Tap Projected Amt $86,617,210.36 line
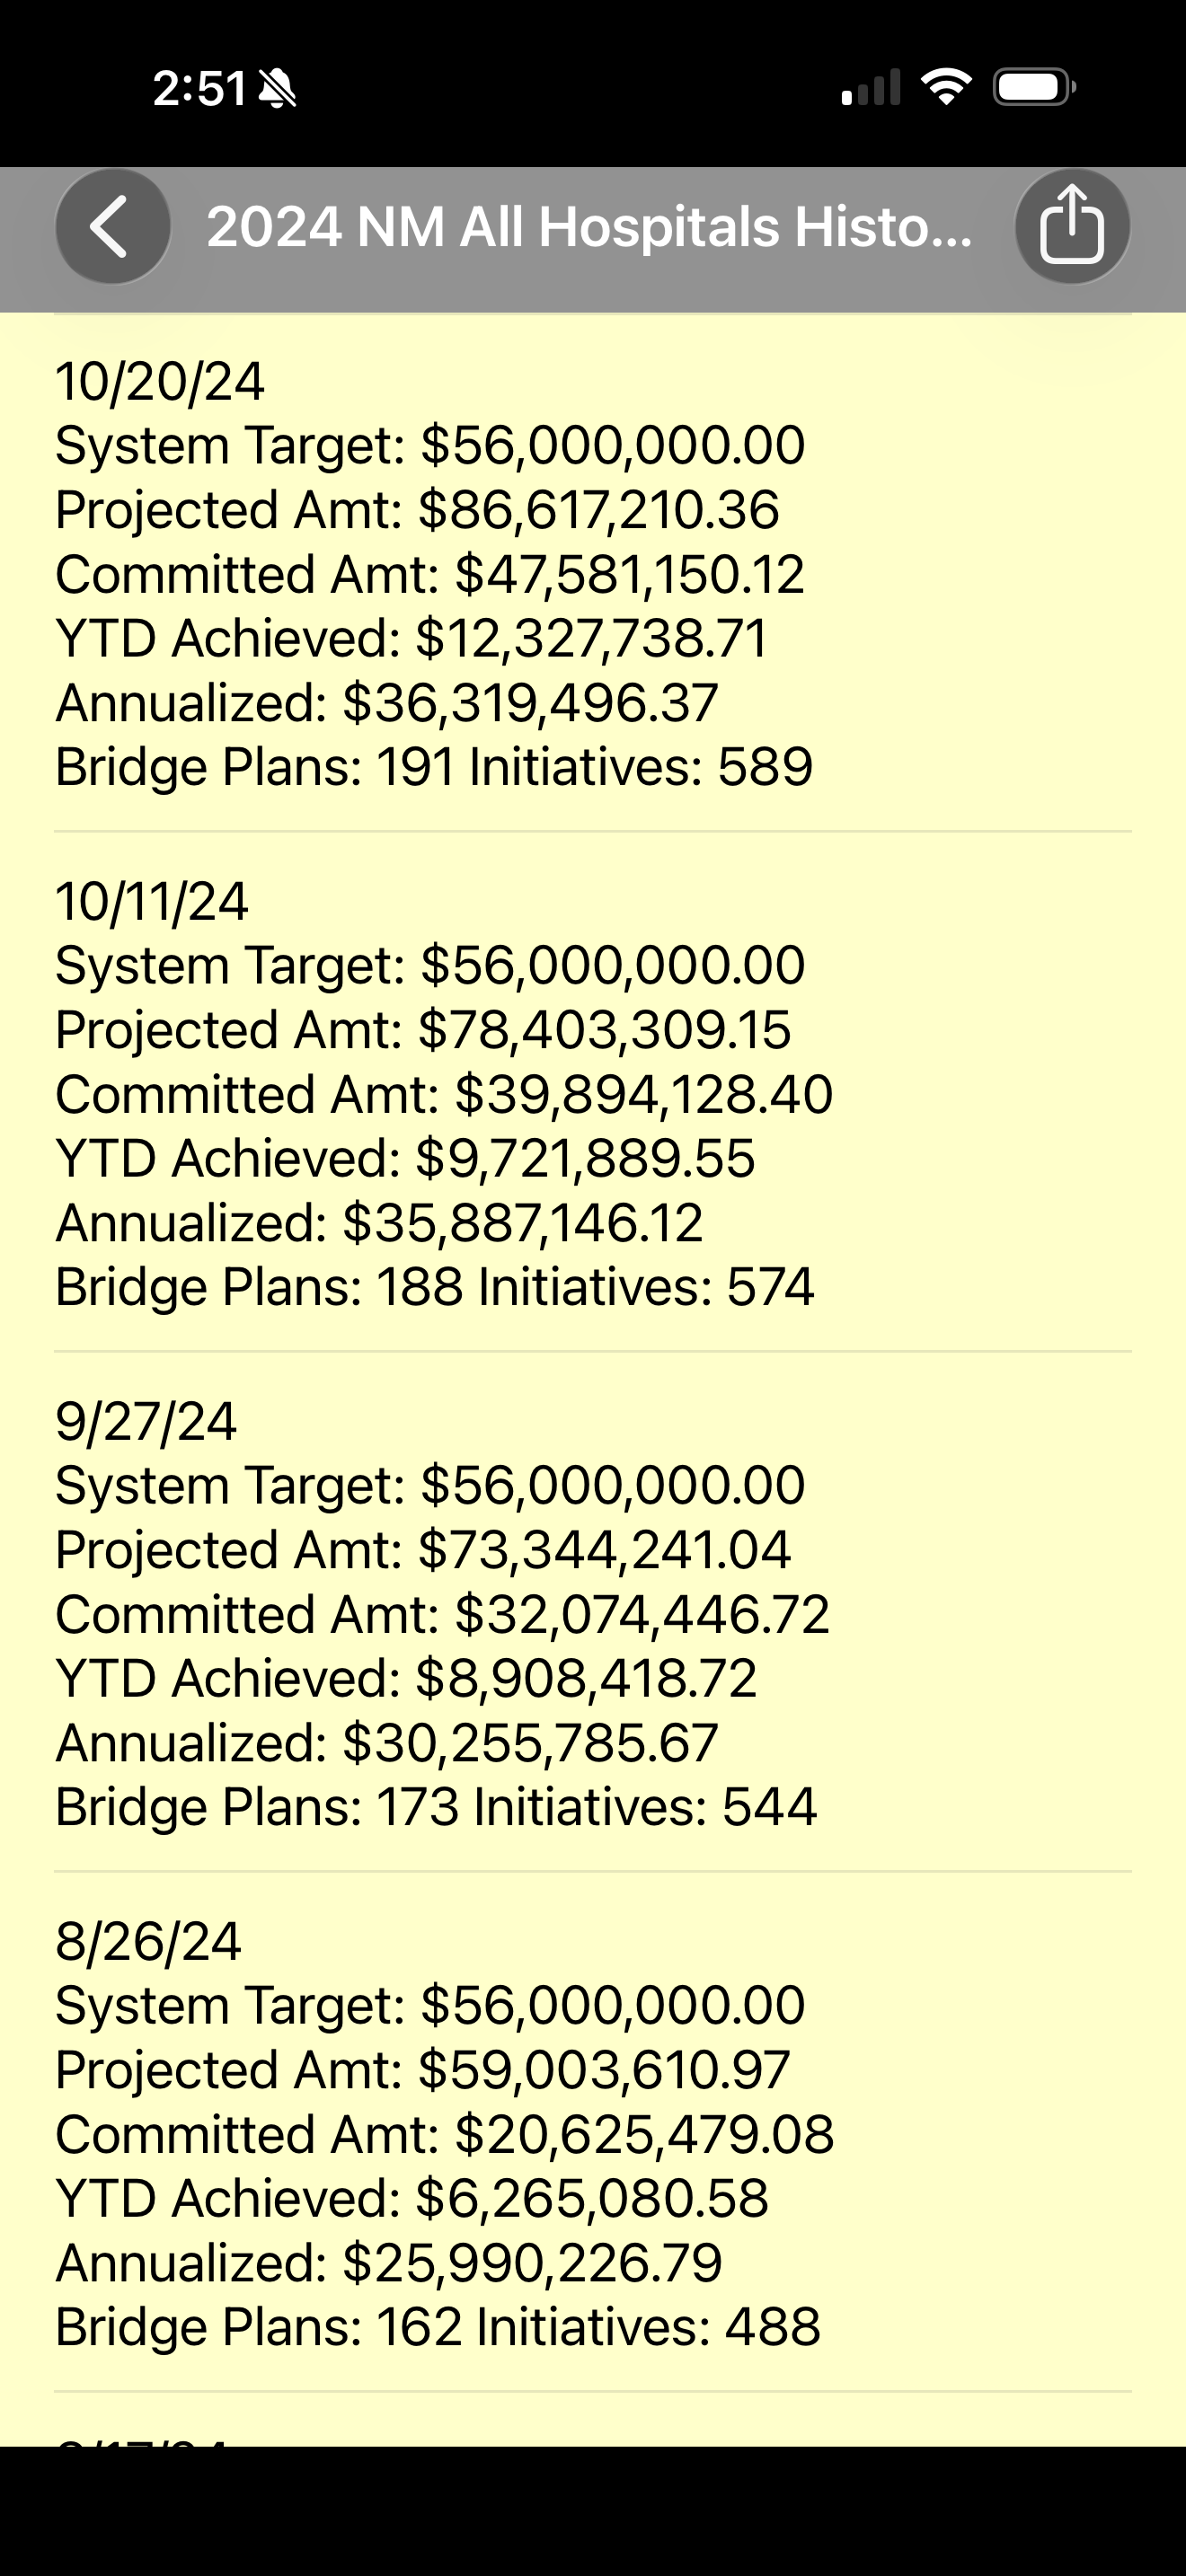This screenshot has height=2576, width=1186. click(x=417, y=510)
